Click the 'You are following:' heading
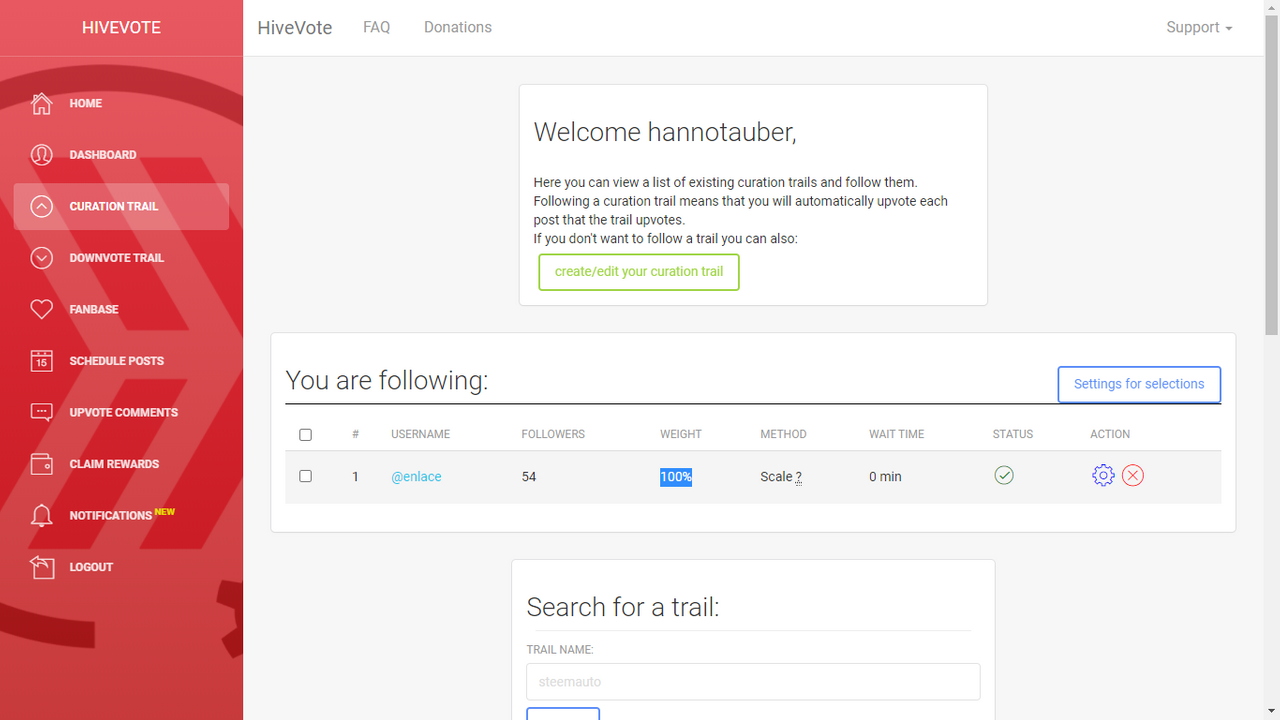The height and width of the screenshot is (720, 1280). 387,380
